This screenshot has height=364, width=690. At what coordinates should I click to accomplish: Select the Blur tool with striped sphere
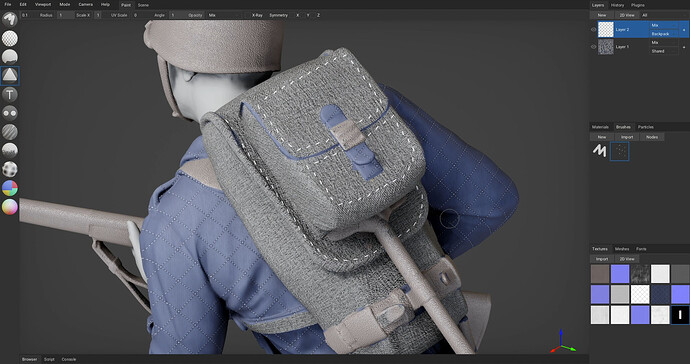click(10, 132)
